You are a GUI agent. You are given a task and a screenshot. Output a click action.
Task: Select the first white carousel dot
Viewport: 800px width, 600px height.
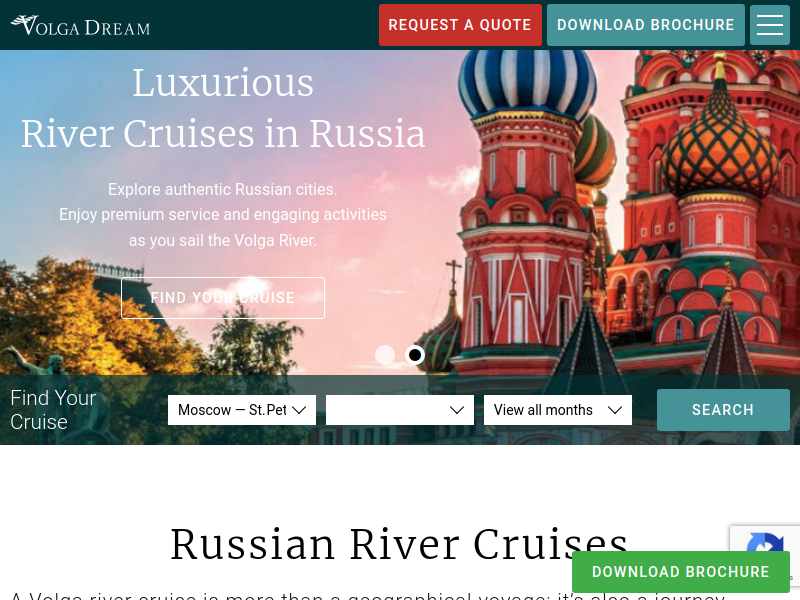click(x=385, y=355)
